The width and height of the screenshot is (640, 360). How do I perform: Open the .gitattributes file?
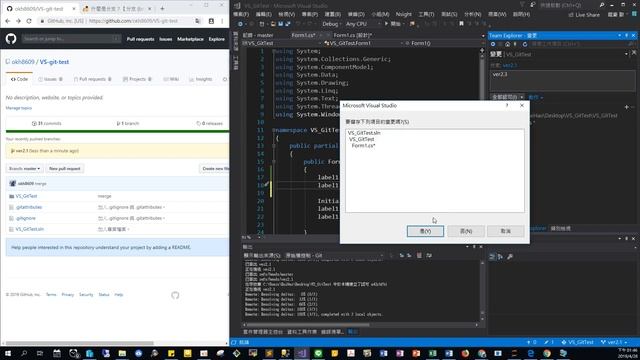point(29,207)
